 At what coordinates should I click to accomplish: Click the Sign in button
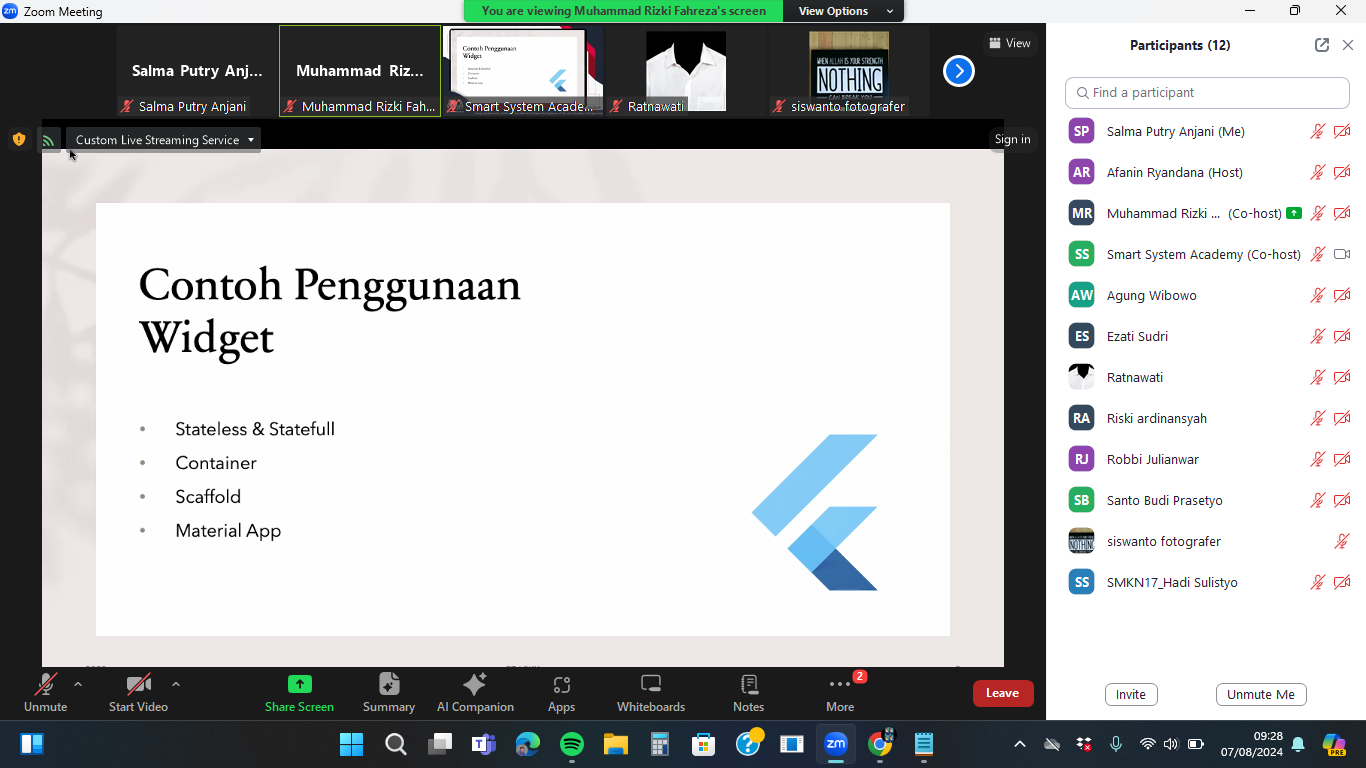click(1012, 139)
